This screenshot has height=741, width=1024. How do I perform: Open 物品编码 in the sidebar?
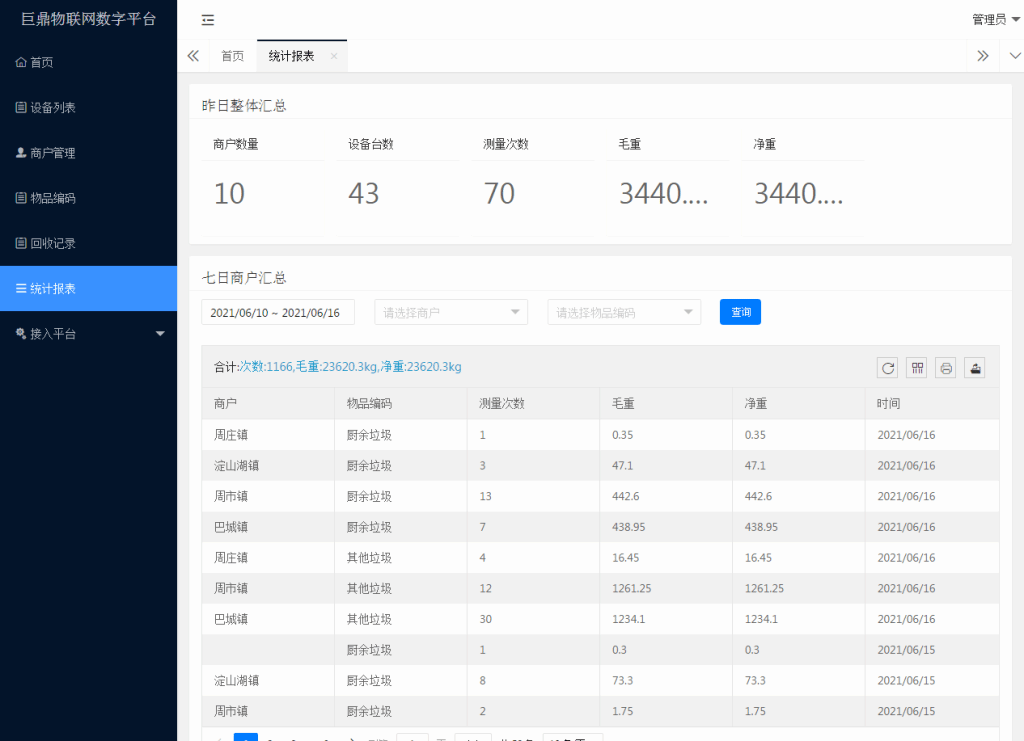[88, 198]
